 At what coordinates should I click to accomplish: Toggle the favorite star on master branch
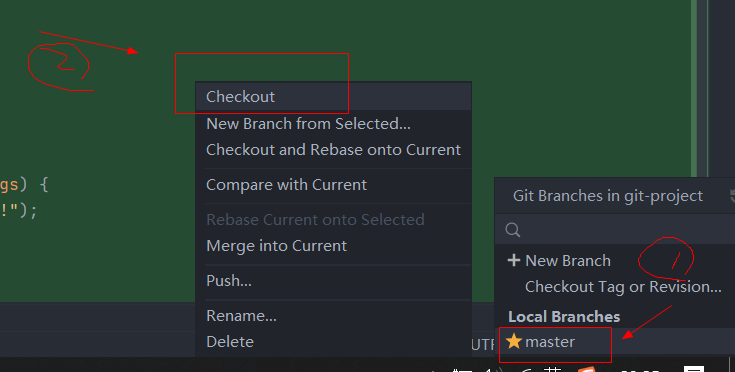coord(514,341)
